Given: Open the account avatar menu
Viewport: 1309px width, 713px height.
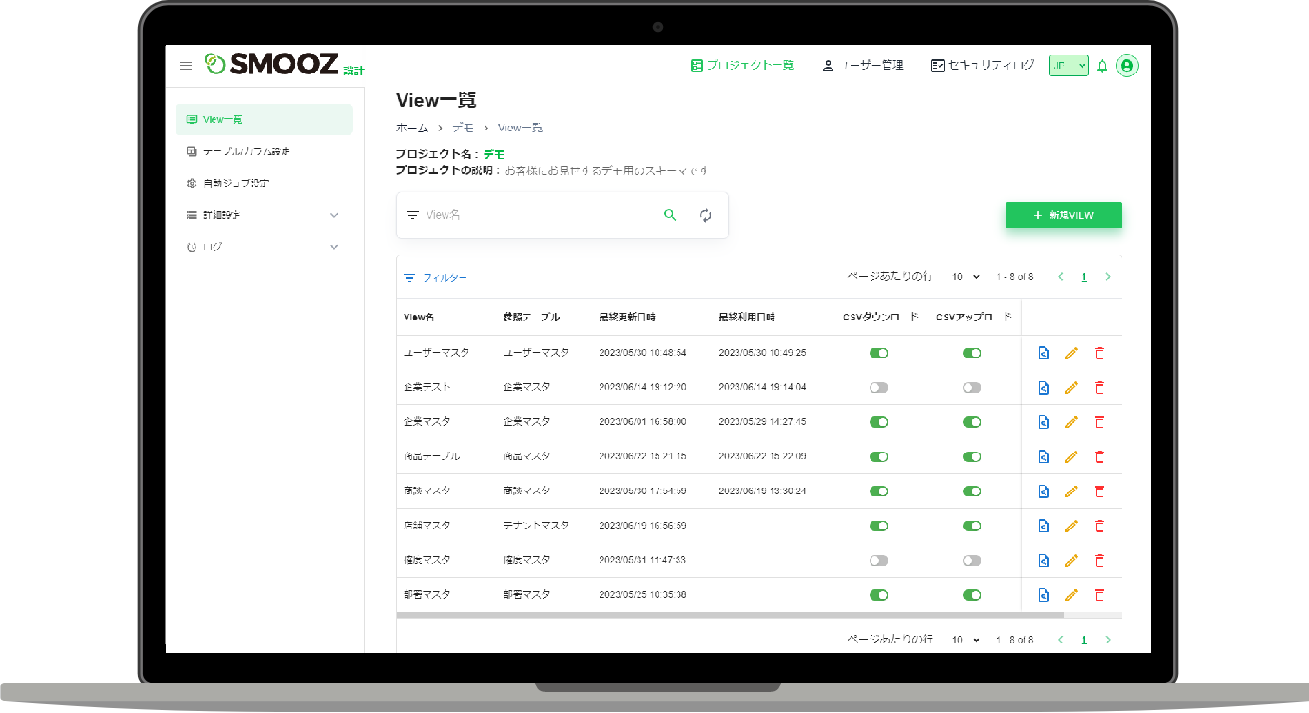Looking at the screenshot, I should pyautogui.click(x=1127, y=65).
